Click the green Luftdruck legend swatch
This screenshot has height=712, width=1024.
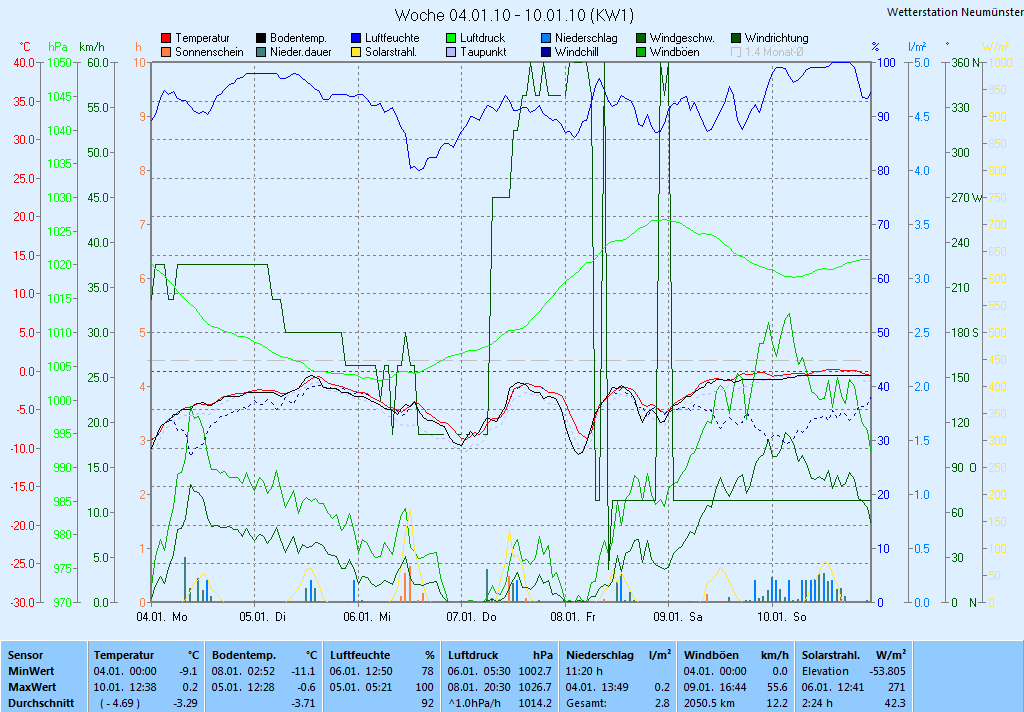click(451, 39)
